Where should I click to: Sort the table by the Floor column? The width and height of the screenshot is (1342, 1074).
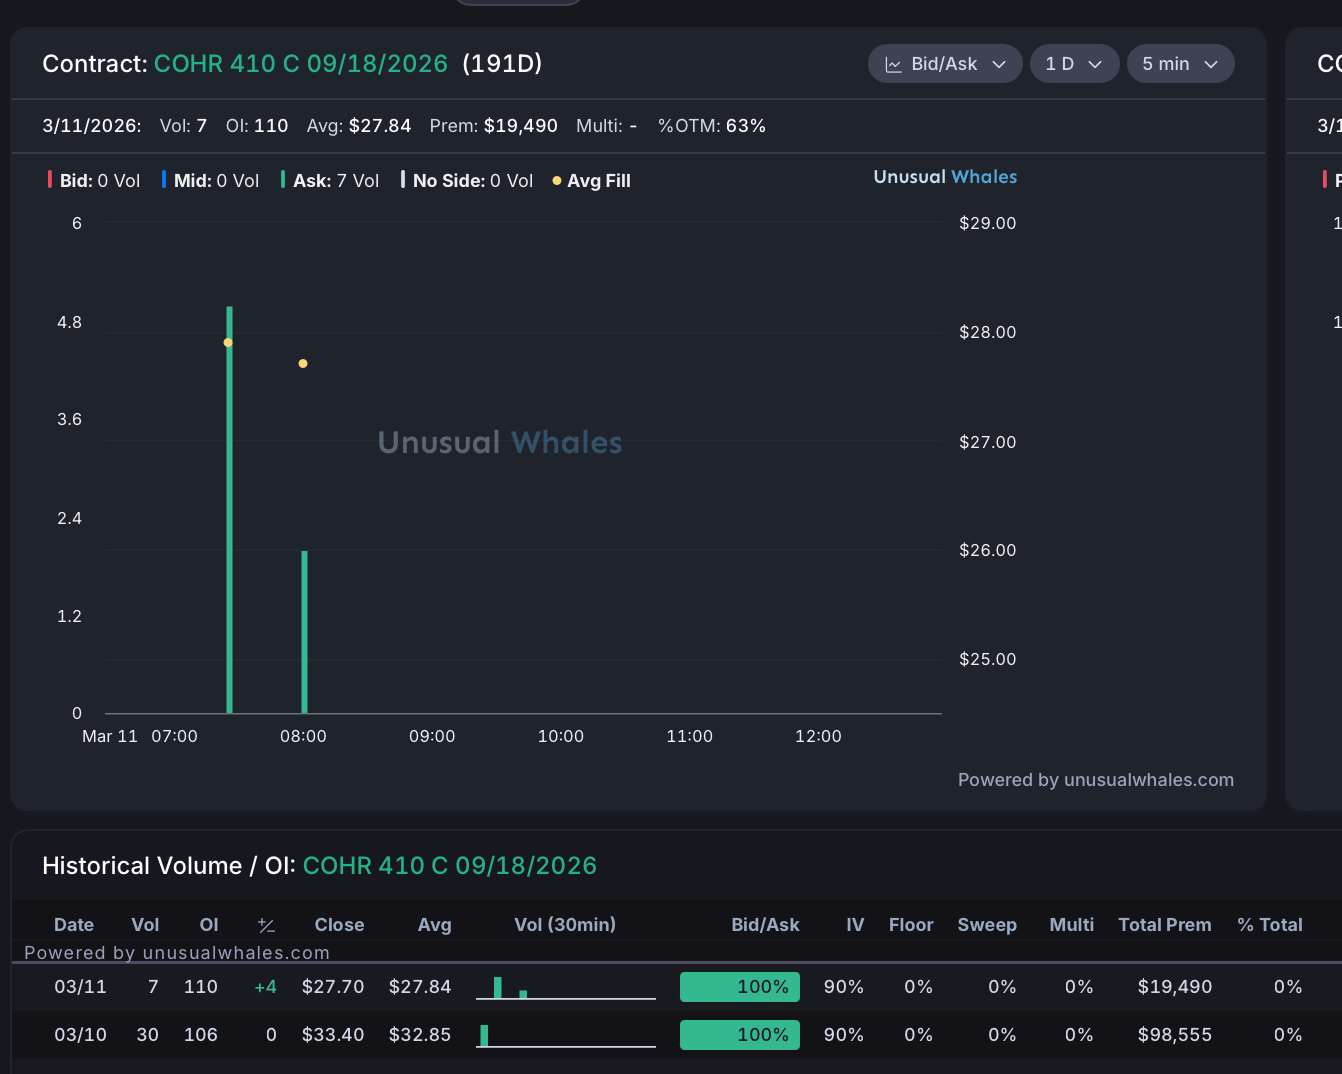911,925
